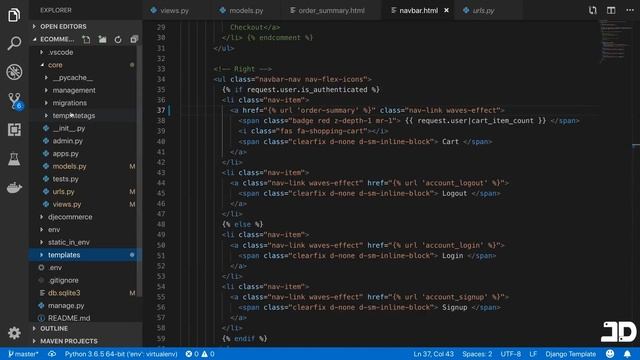This screenshot has height=360, width=640.
Task: Open db.sqlite3 in the file tree
Action: point(64,293)
